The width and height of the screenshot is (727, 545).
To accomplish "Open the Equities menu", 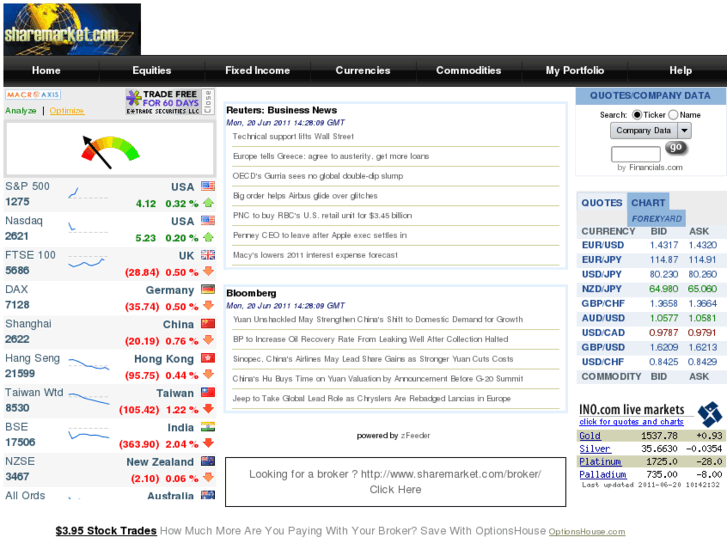I will click(152, 71).
